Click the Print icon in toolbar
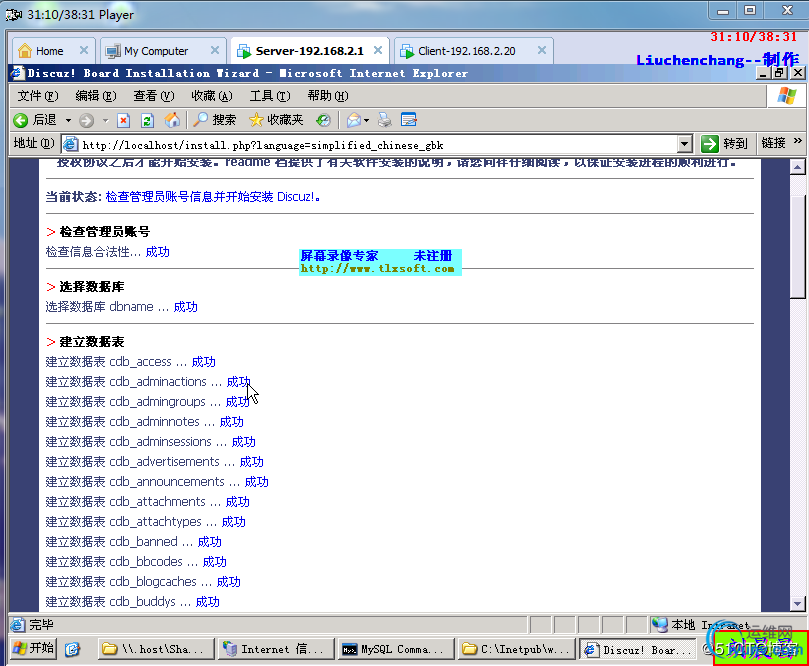Viewport: 809px width, 666px height. pyautogui.click(x=384, y=120)
